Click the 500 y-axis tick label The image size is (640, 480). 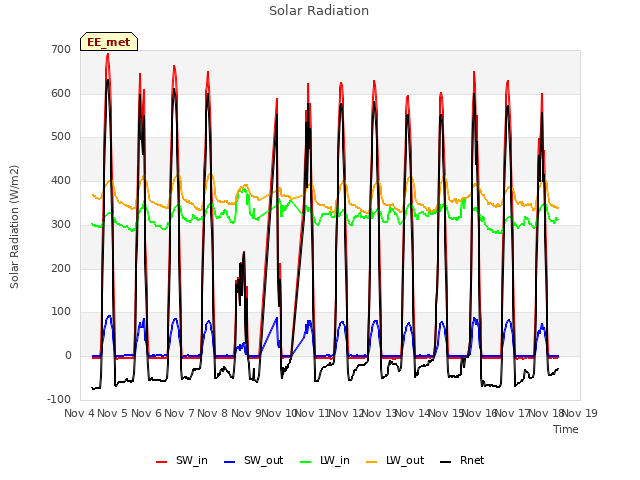[x=61, y=137]
